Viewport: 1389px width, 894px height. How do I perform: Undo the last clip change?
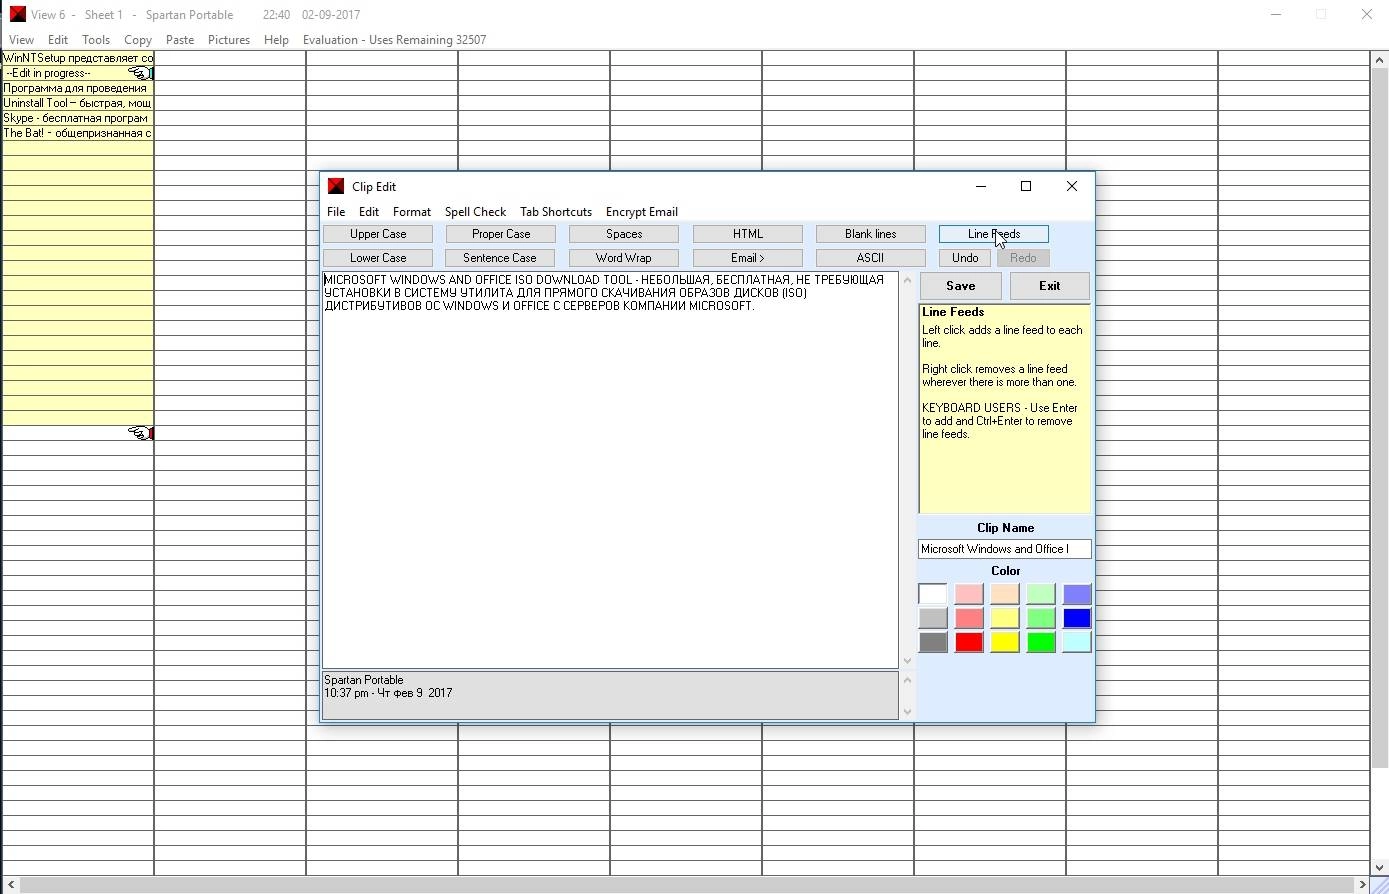[x=965, y=258]
